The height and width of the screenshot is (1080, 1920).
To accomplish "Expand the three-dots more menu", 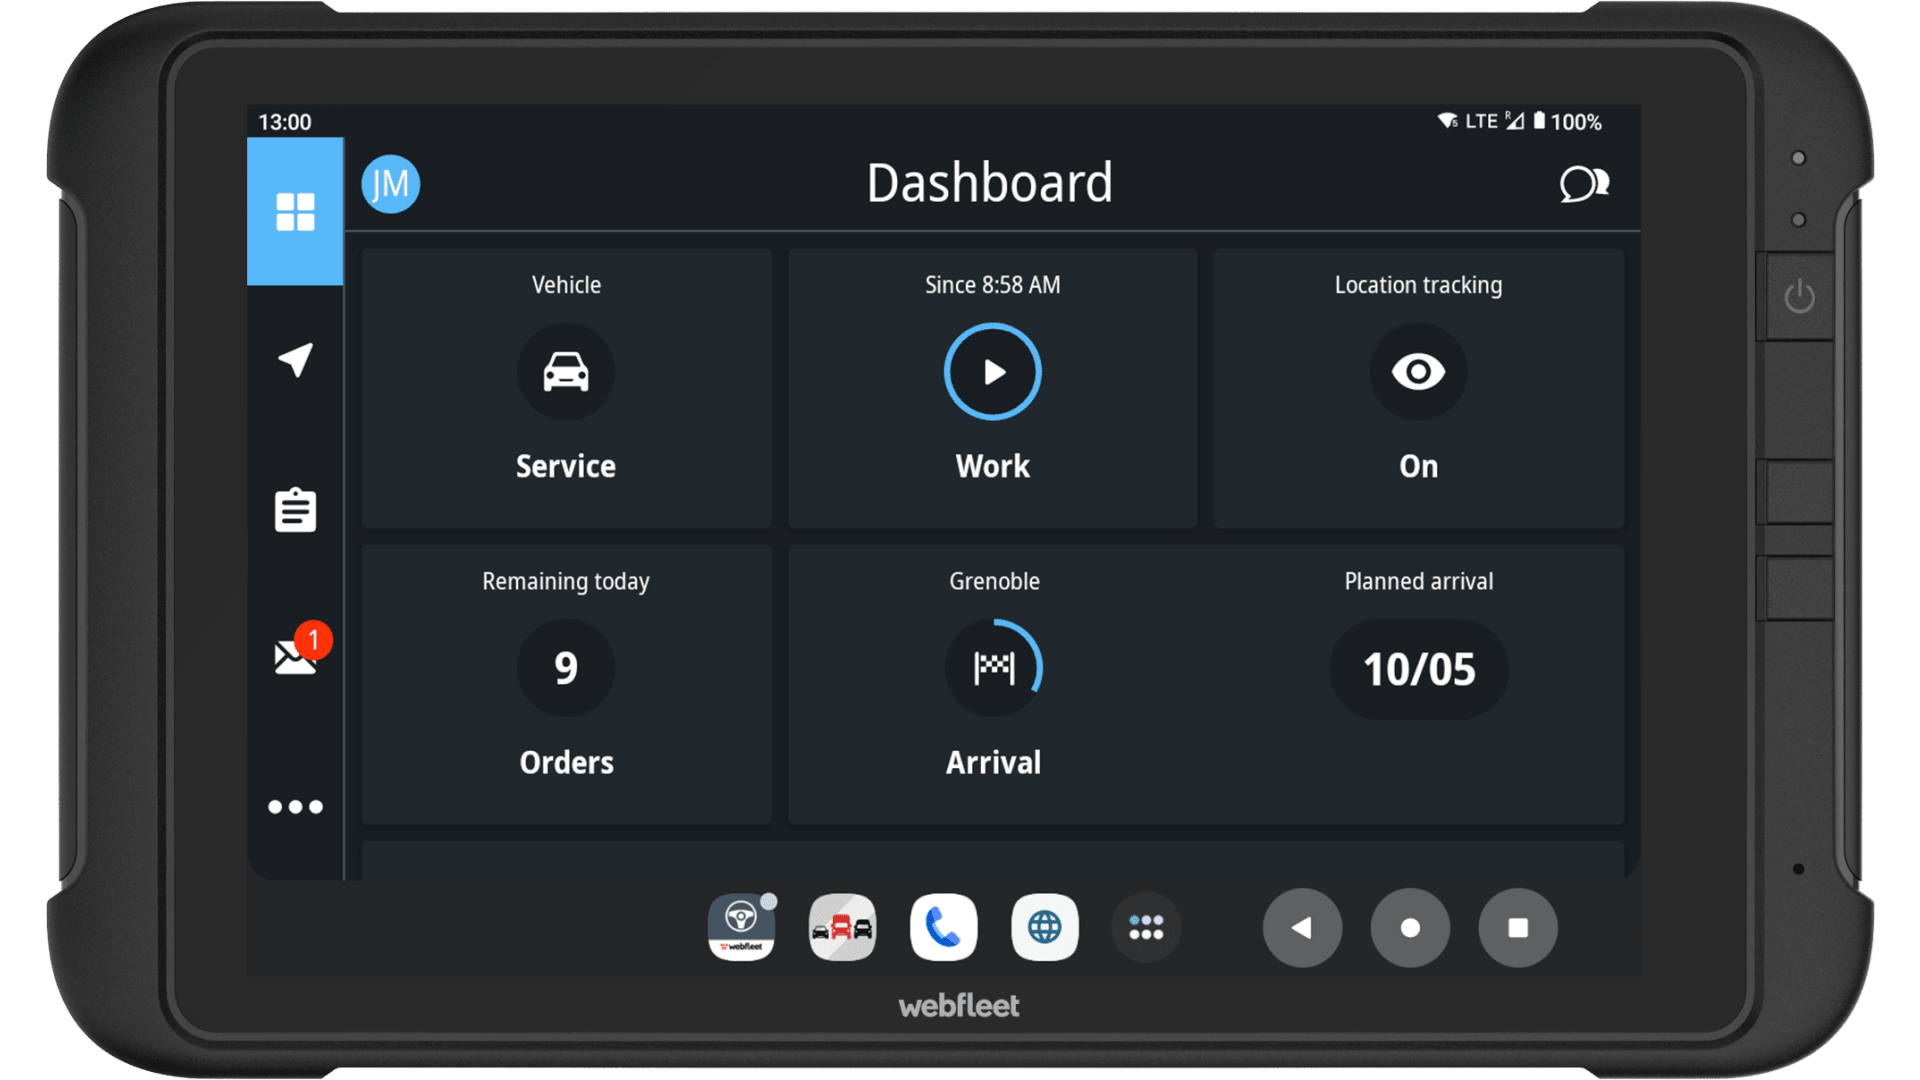I will tap(295, 806).
